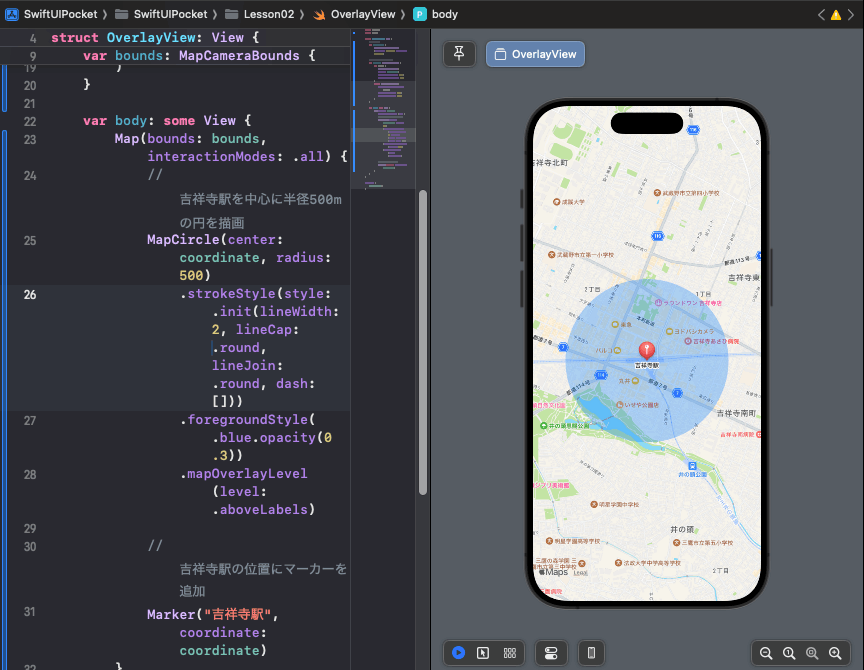Click 'Map(bounds: bounds,' code text
The width and height of the screenshot is (864, 670).
pos(191,139)
